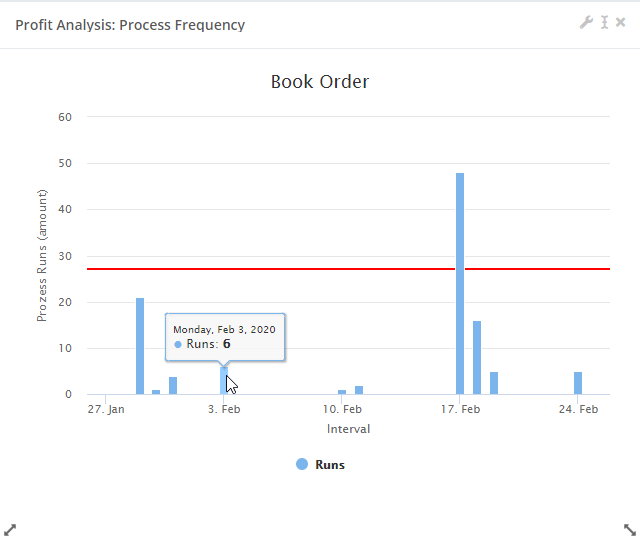Click the resize handle at bottom-right corner
640x540 pixels.
click(630, 530)
